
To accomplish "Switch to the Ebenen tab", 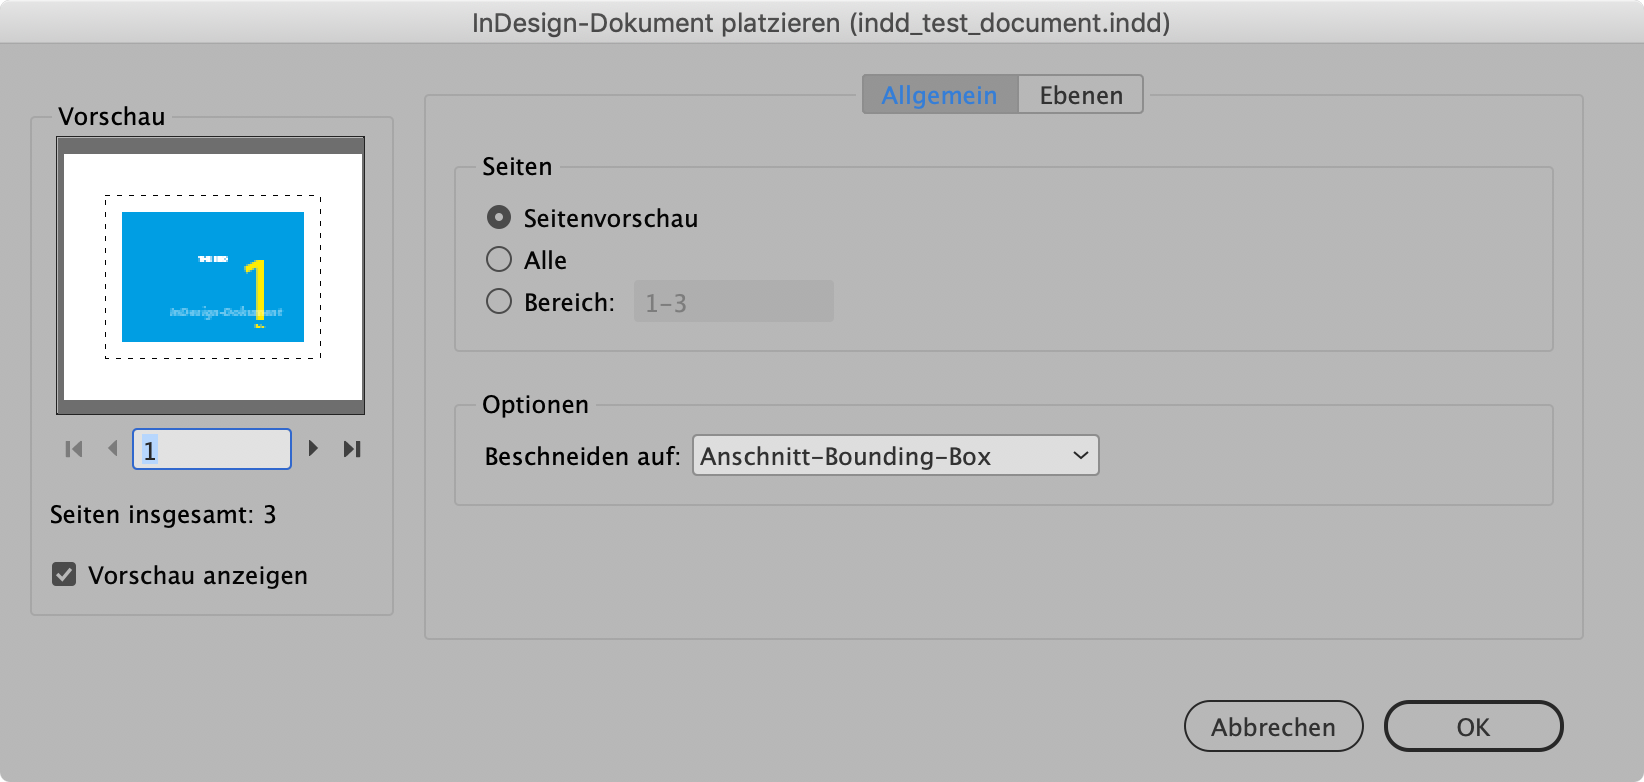I will (1079, 94).
